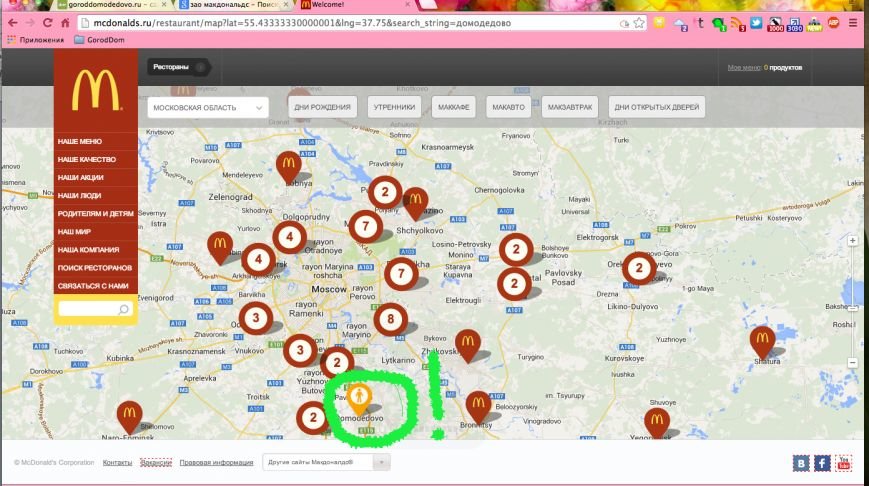The height and width of the screenshot is (486, 869).
Task: Open the browser home page icon
Action: point(65,23)
